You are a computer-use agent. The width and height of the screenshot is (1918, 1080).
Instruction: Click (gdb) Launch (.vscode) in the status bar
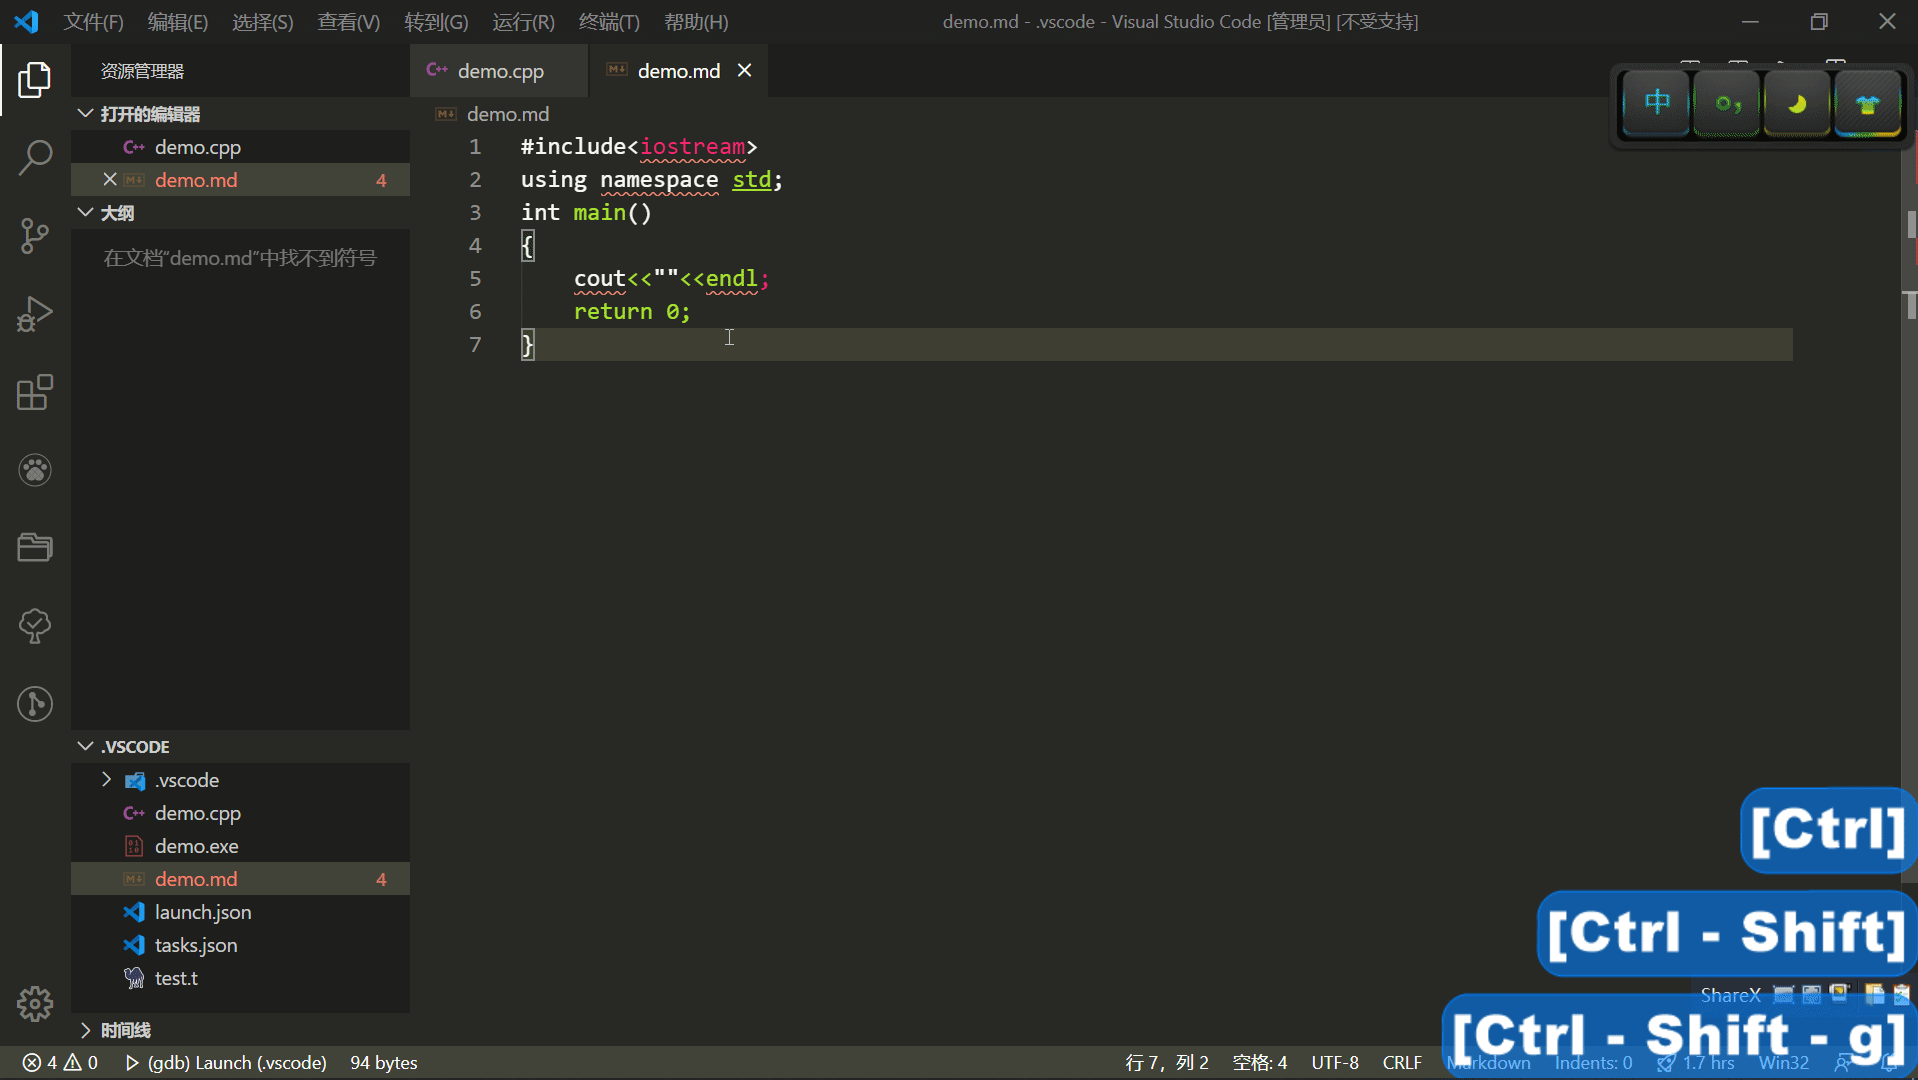237,1063
